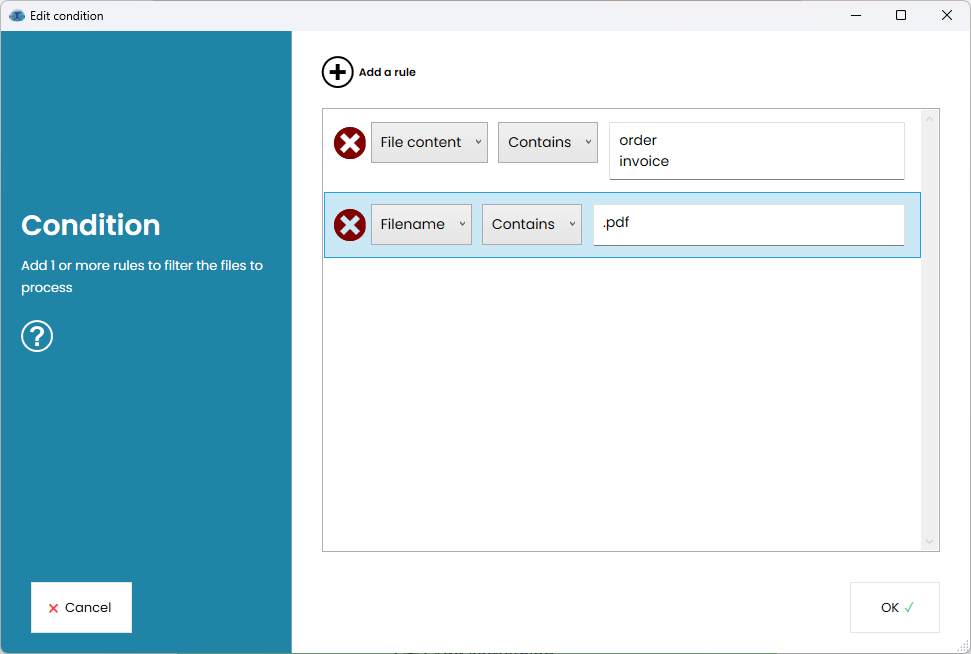This screenshot has width=971, height=654.
Task: Click the text box containing order and invoice
Action: click(x=756, y=151)
